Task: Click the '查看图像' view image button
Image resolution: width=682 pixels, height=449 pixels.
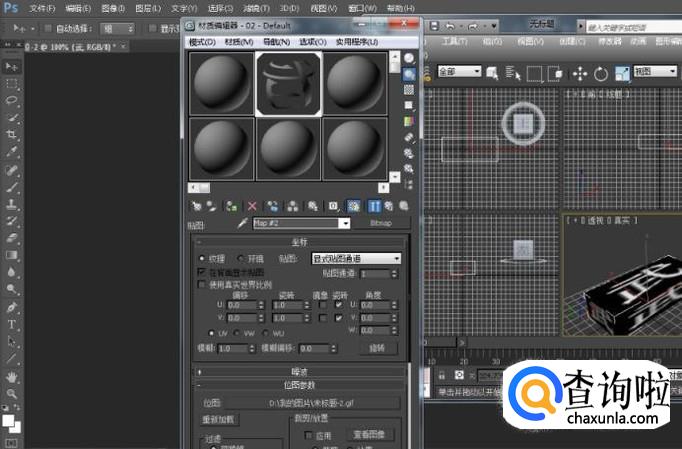Action: pos(372,435)
